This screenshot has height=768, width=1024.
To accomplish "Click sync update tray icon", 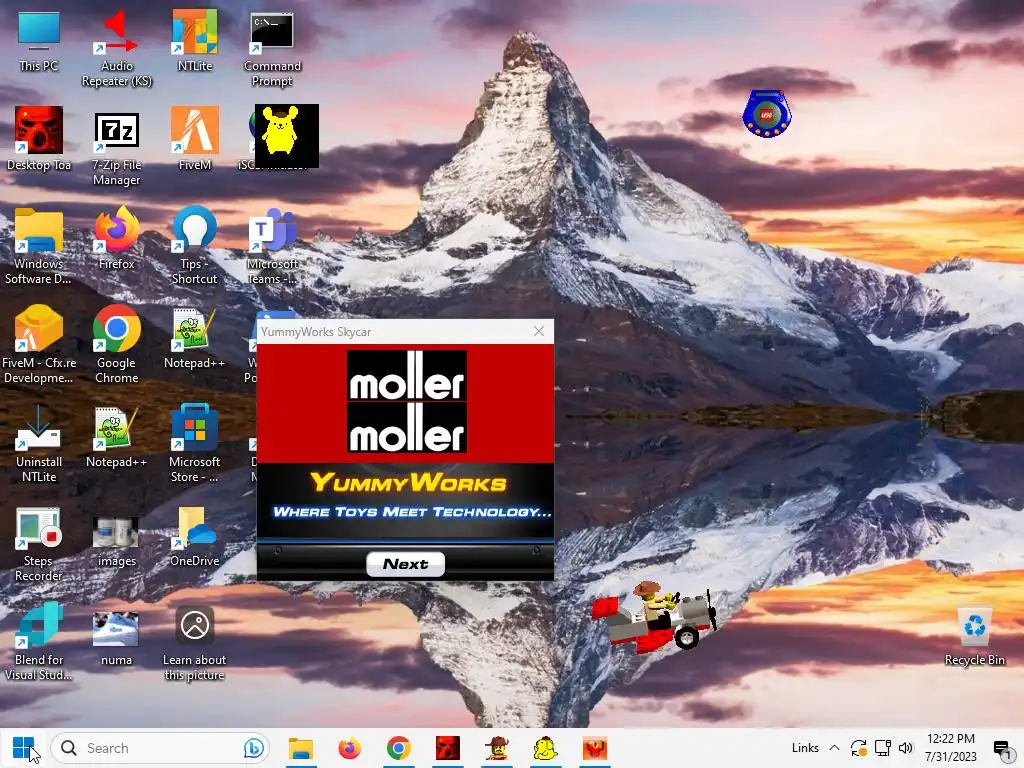I will click(858, 748).
